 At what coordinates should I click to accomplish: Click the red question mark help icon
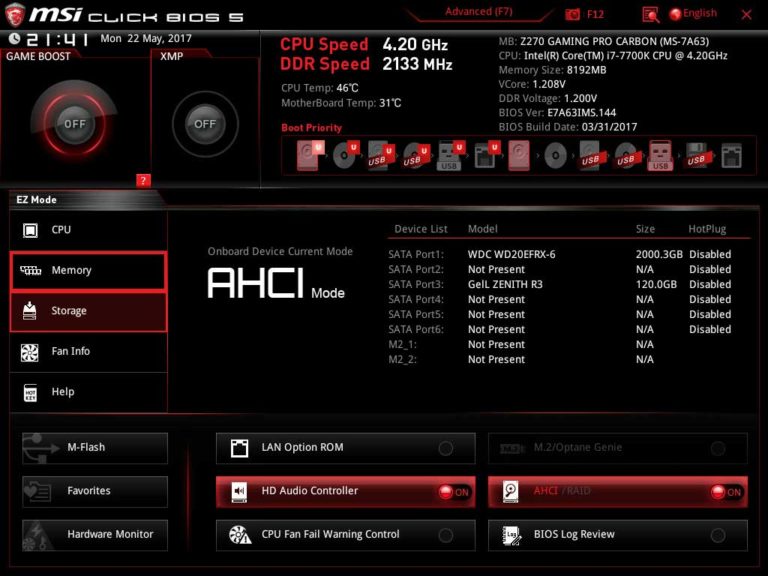pos(143,180)
